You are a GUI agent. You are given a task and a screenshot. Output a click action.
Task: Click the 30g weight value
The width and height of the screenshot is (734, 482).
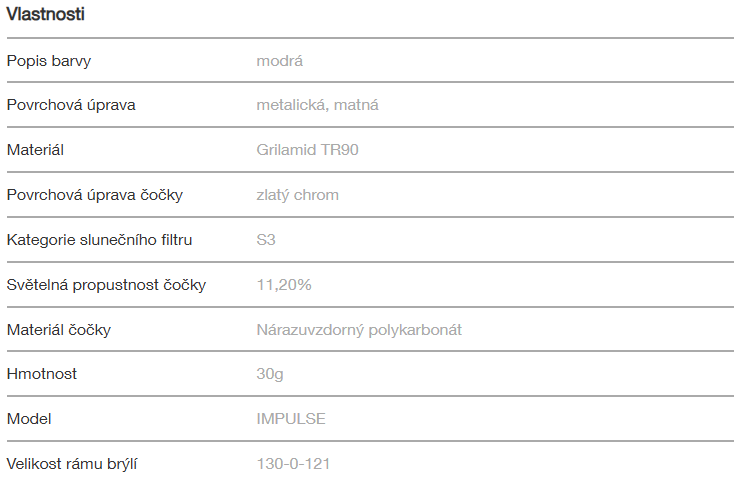[271, 374]
